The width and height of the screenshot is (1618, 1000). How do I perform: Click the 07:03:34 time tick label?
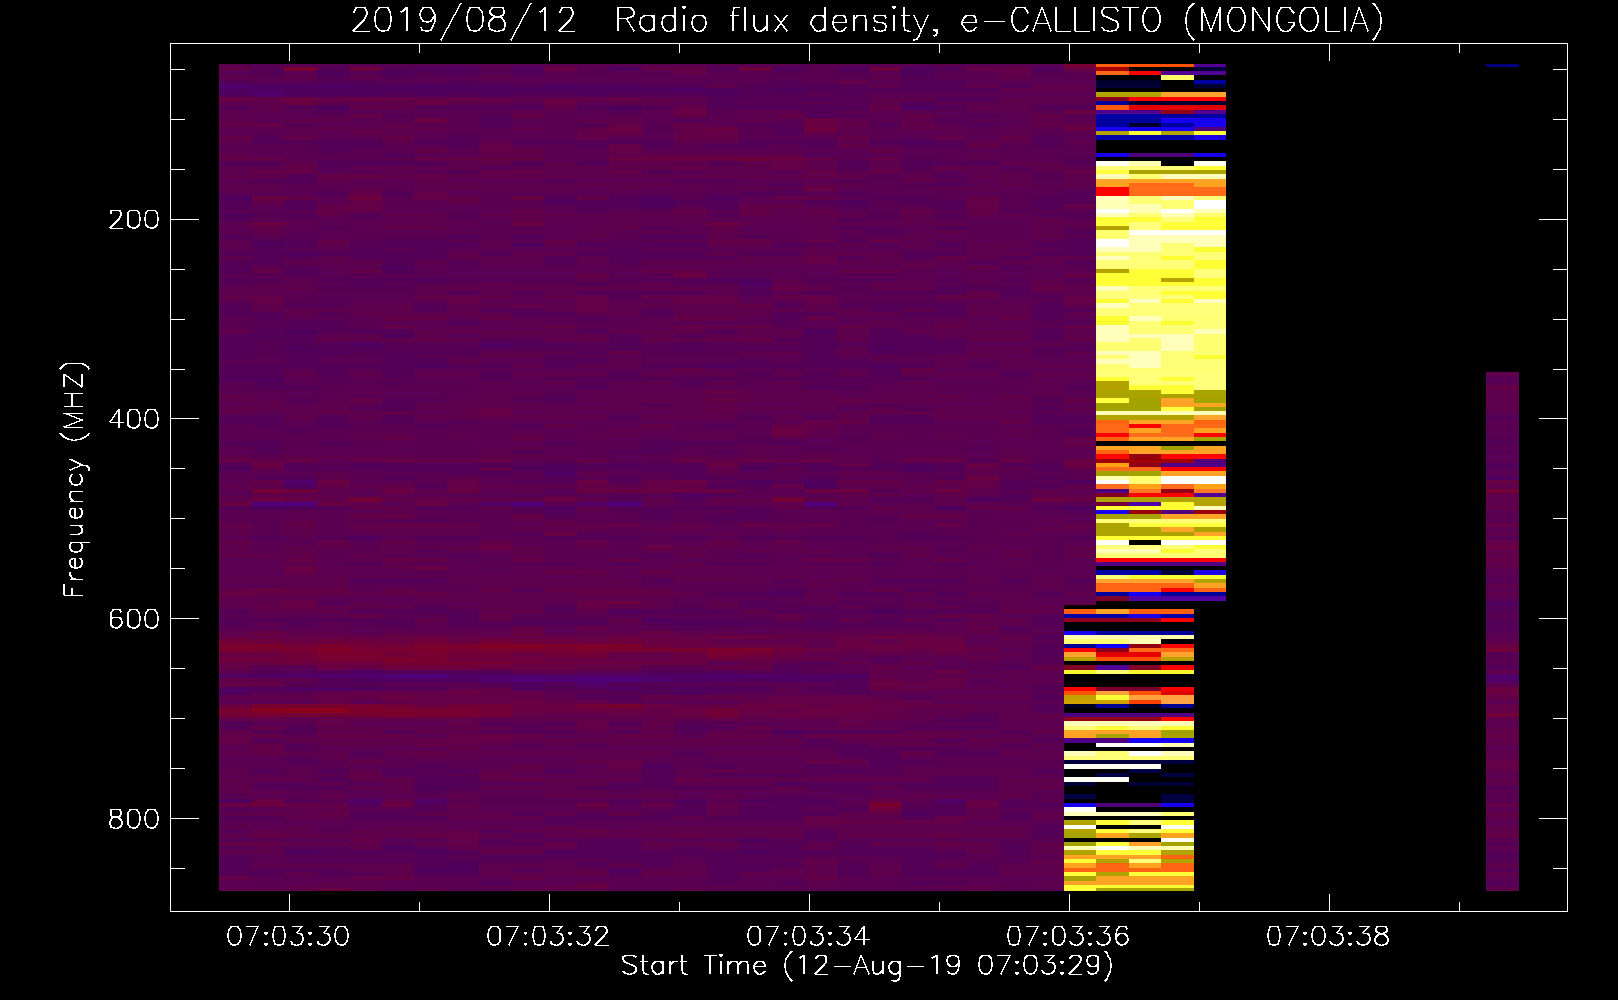coord(808,936)
